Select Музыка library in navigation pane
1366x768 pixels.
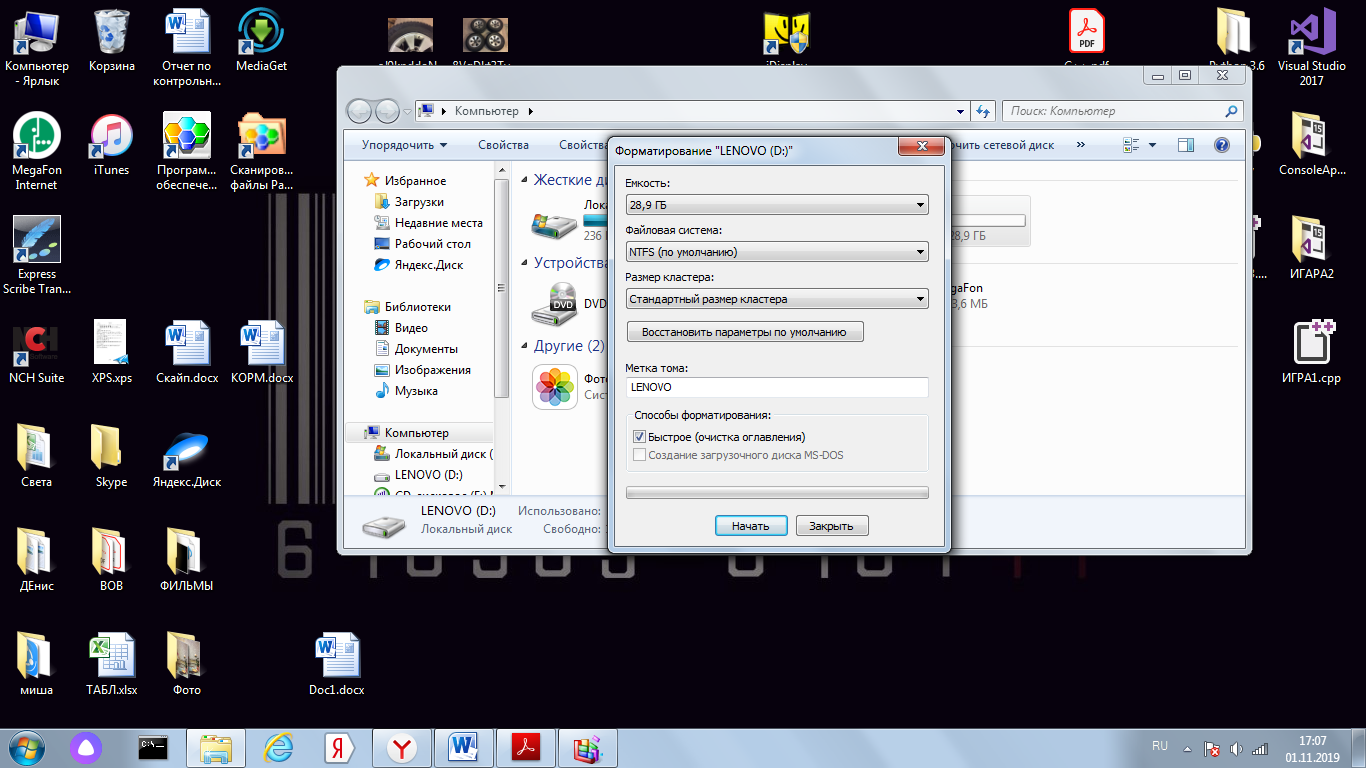coord(417,391)
